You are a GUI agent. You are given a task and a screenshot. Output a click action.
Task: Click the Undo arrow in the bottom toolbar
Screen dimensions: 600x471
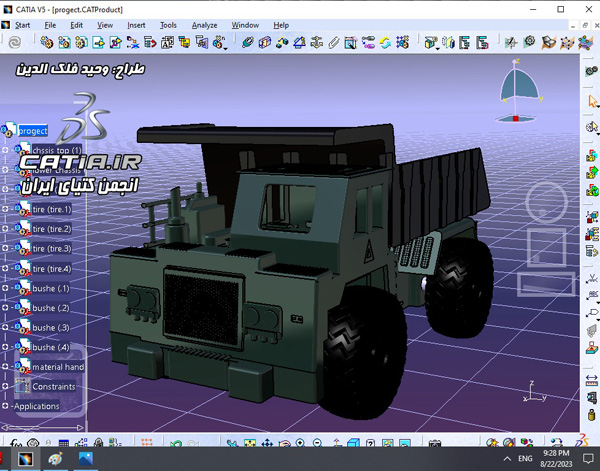[x=176, y=443]
